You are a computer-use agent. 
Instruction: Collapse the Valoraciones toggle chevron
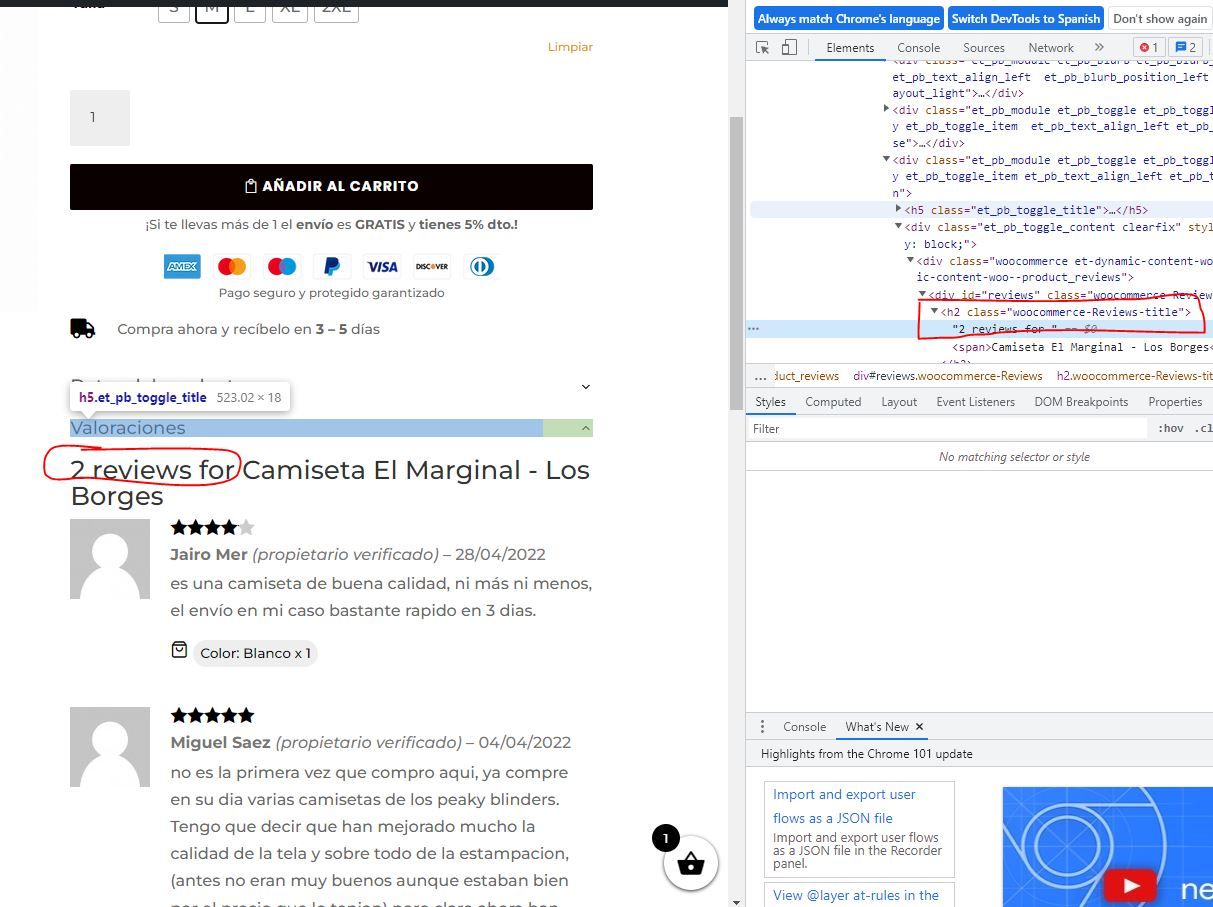[x=586, y=428]
